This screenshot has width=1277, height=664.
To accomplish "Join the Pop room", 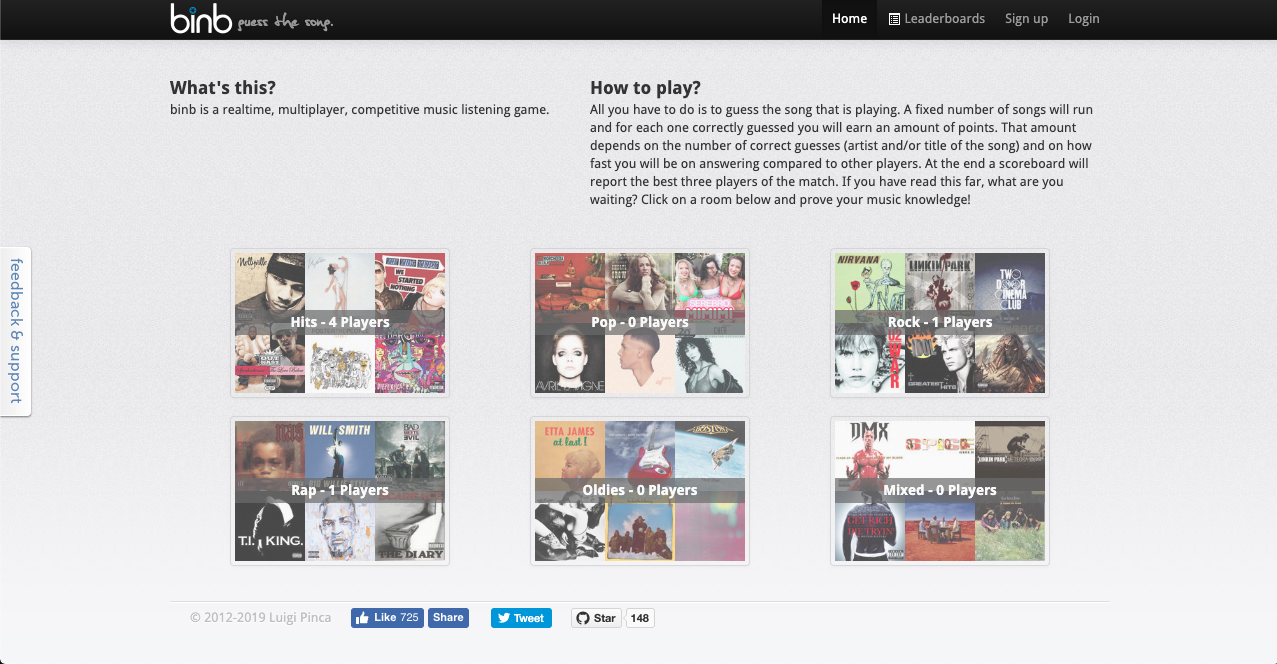I will (x=640, y=322).
